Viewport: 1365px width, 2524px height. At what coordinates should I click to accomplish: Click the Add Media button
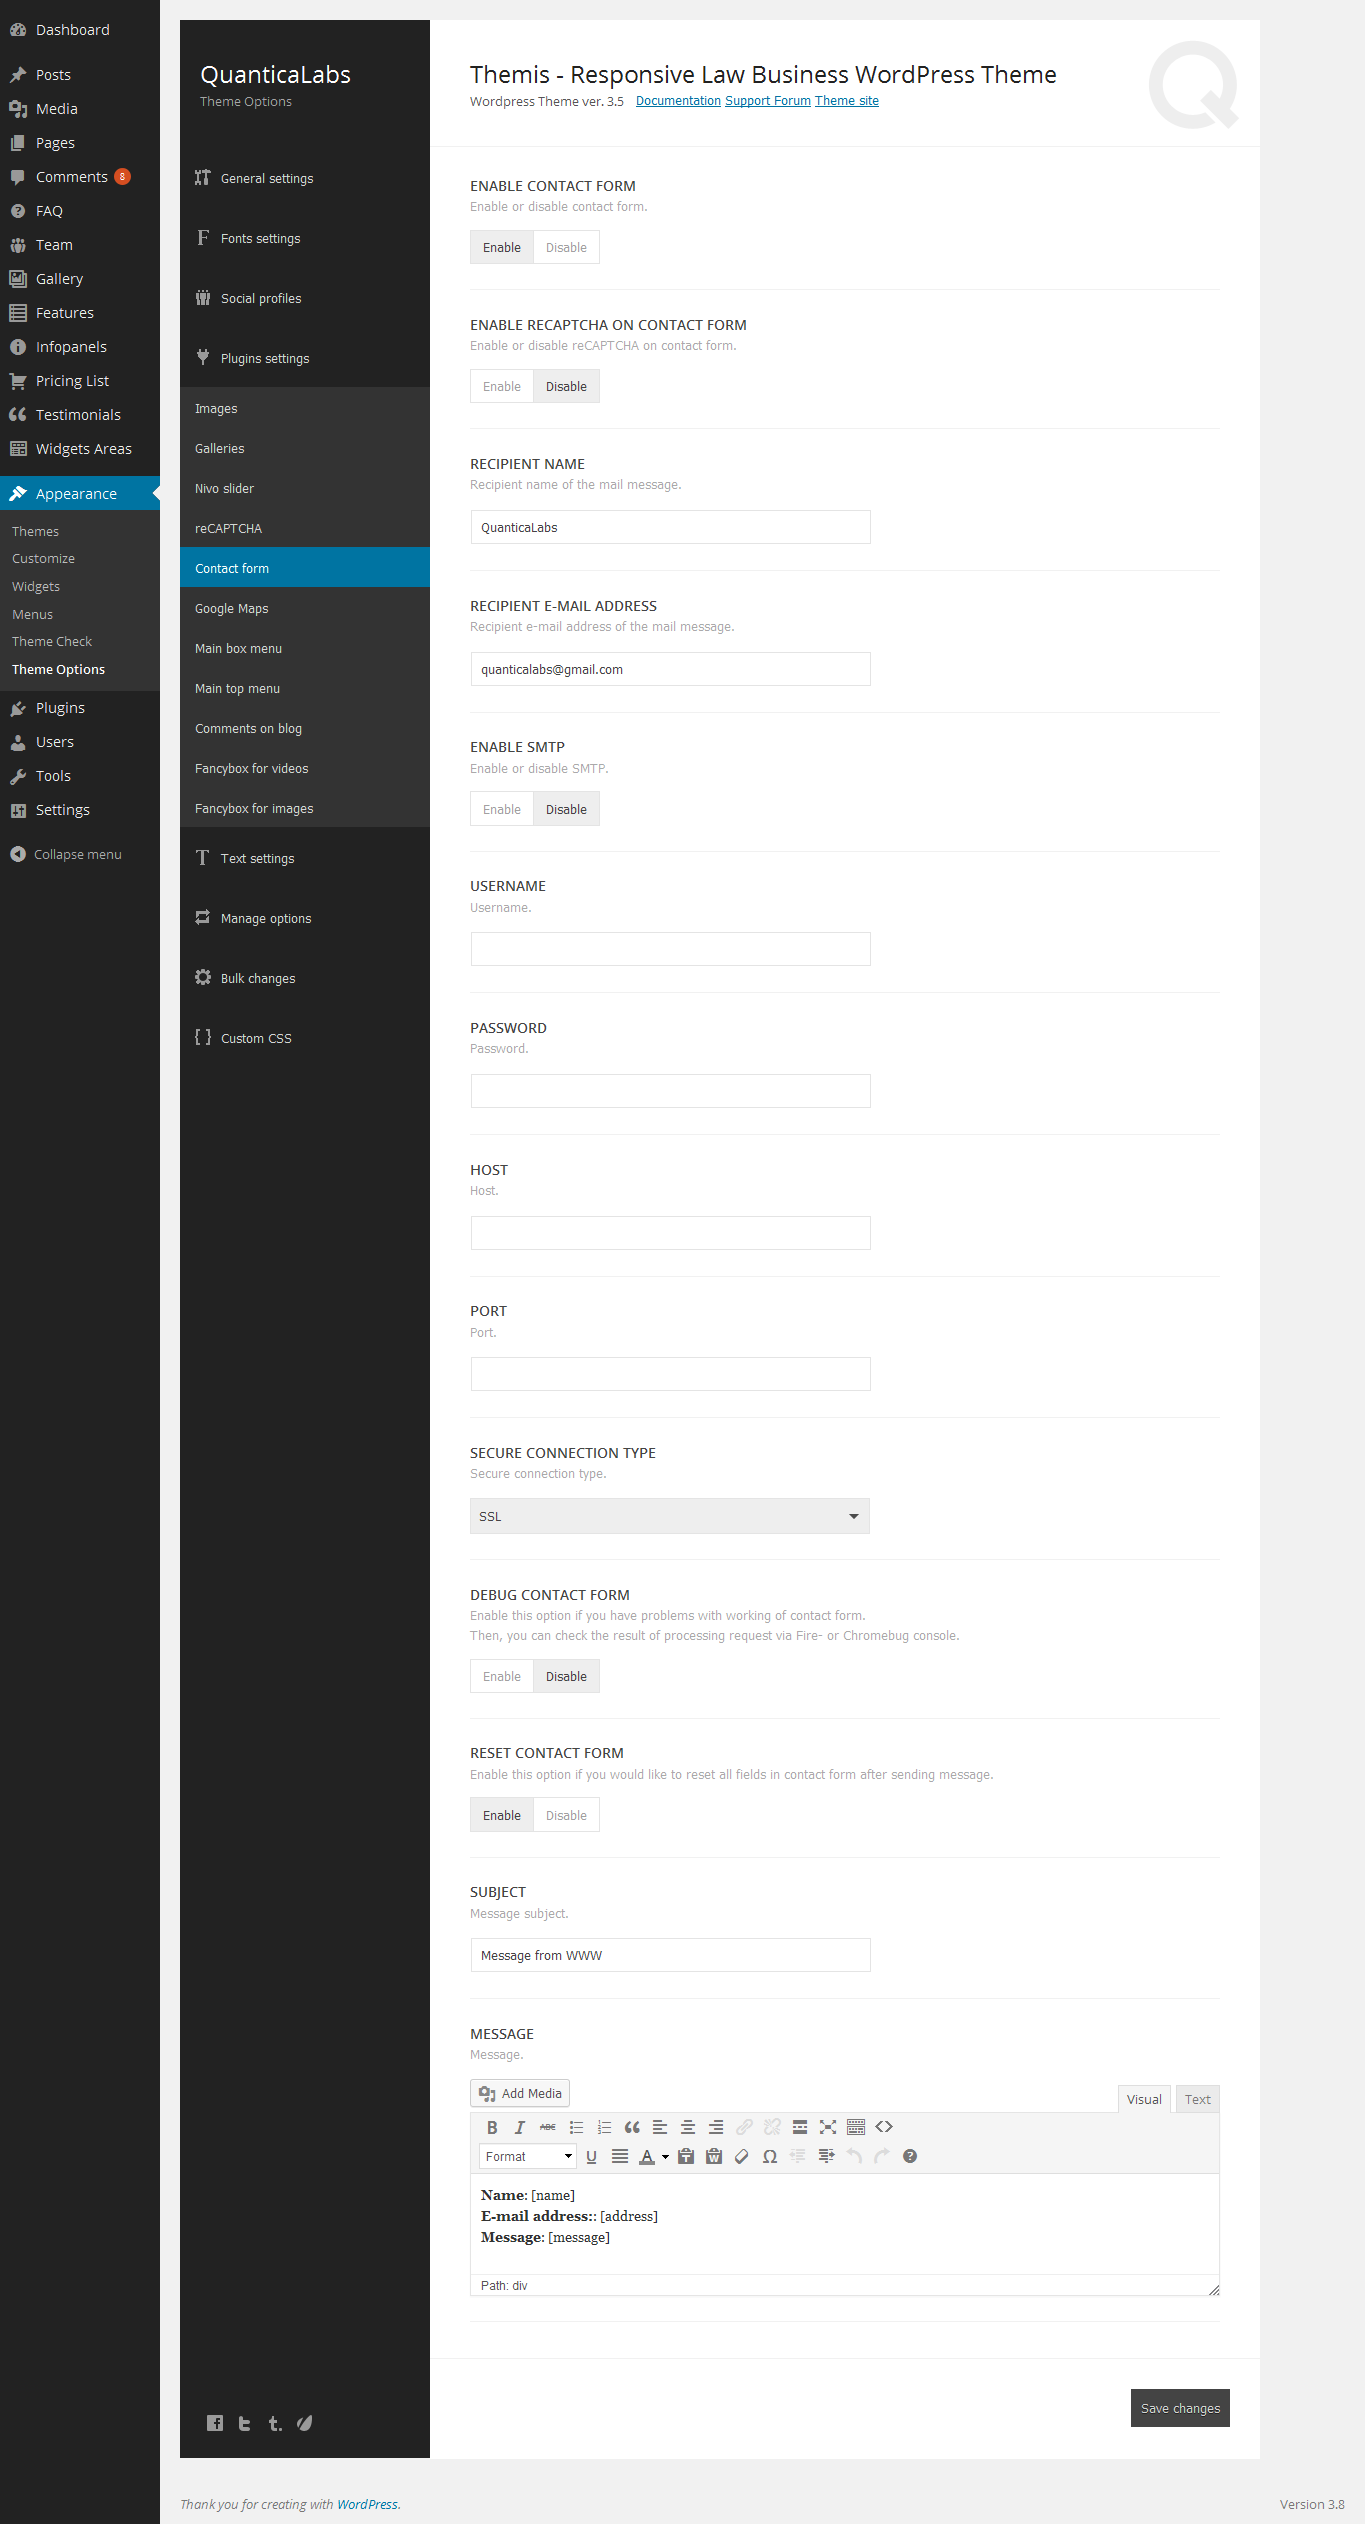(520, 2093)
